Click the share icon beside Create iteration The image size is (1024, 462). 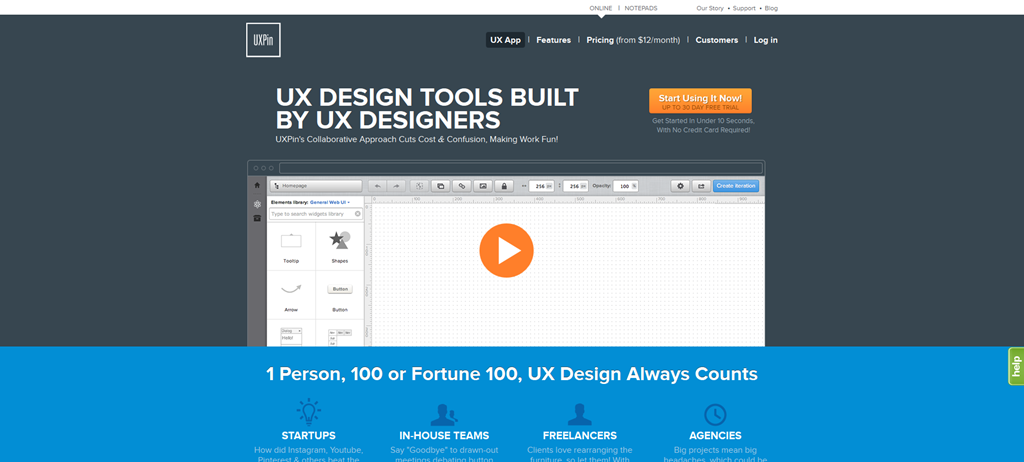click(x=701, y=186)
